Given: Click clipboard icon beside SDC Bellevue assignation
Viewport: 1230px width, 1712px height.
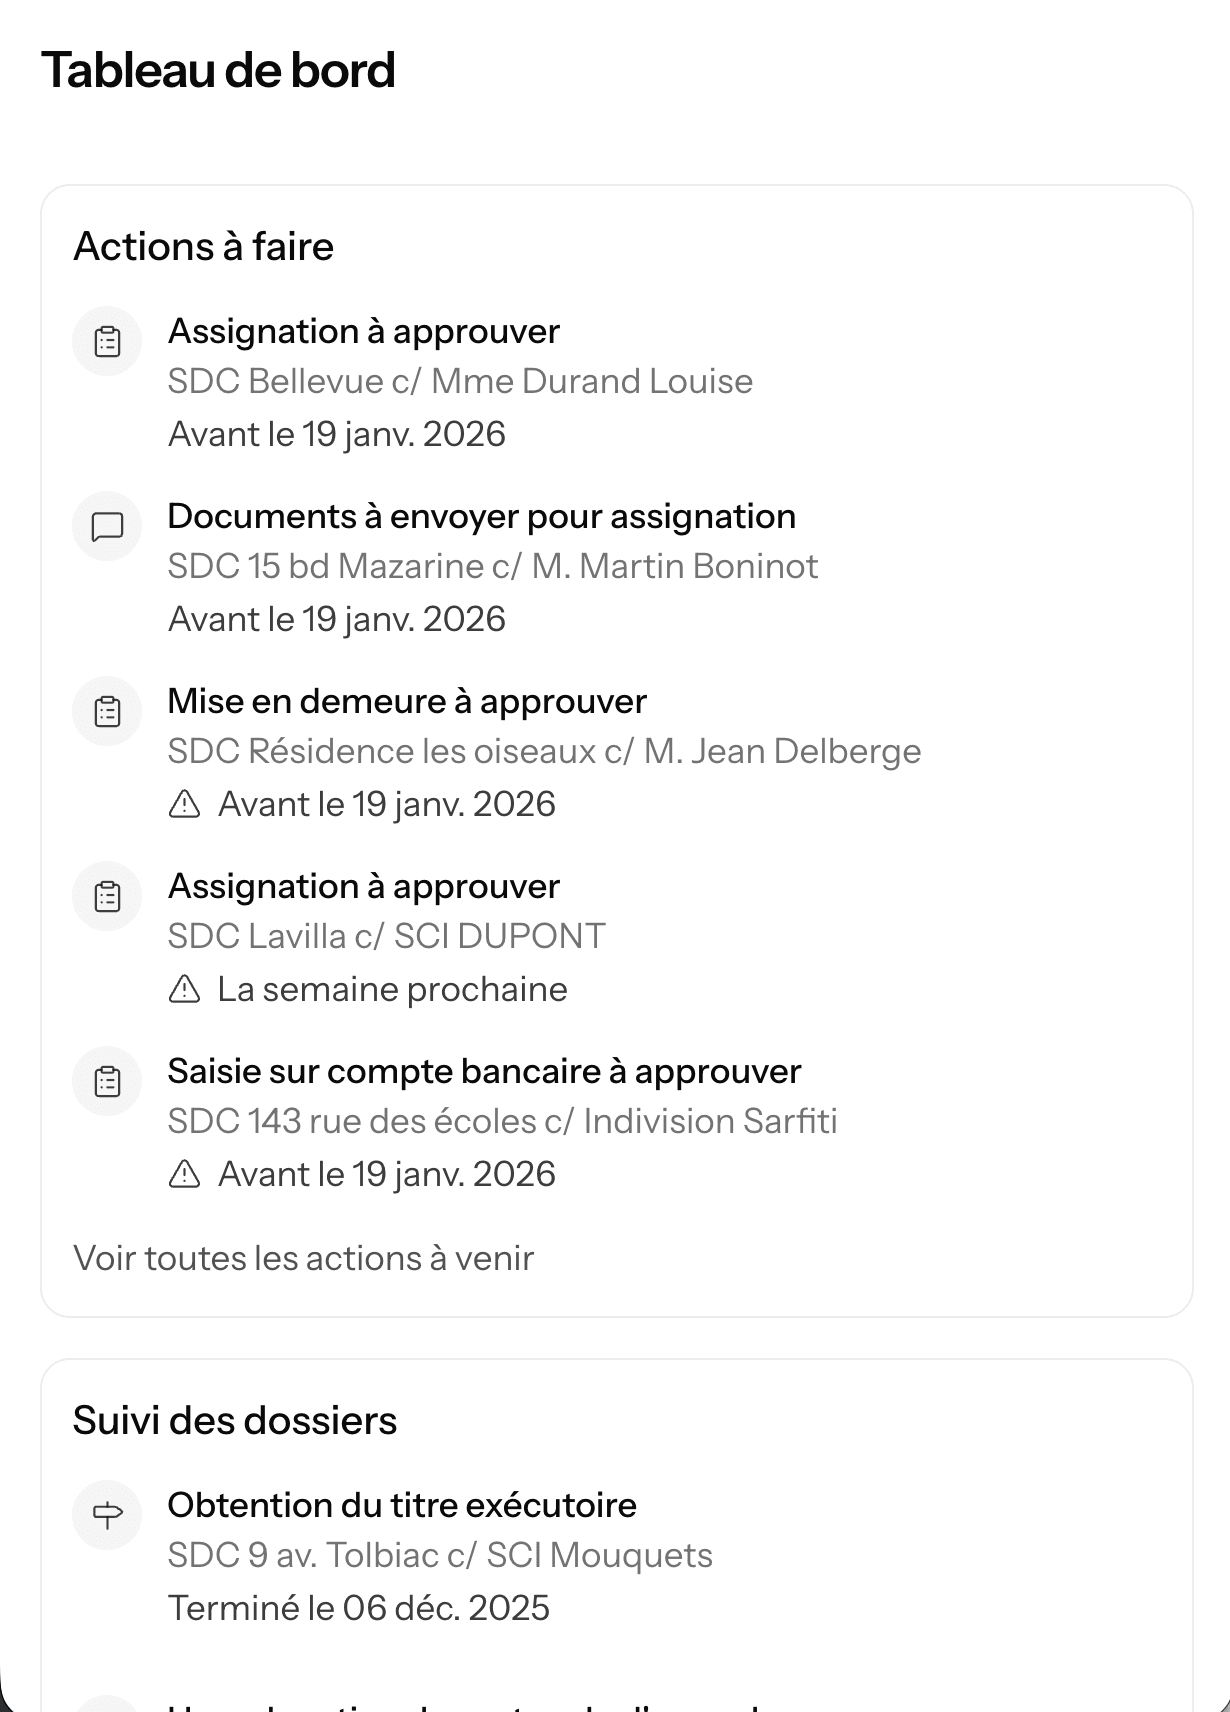Looking at the screenshot, I should coord(107,342).
